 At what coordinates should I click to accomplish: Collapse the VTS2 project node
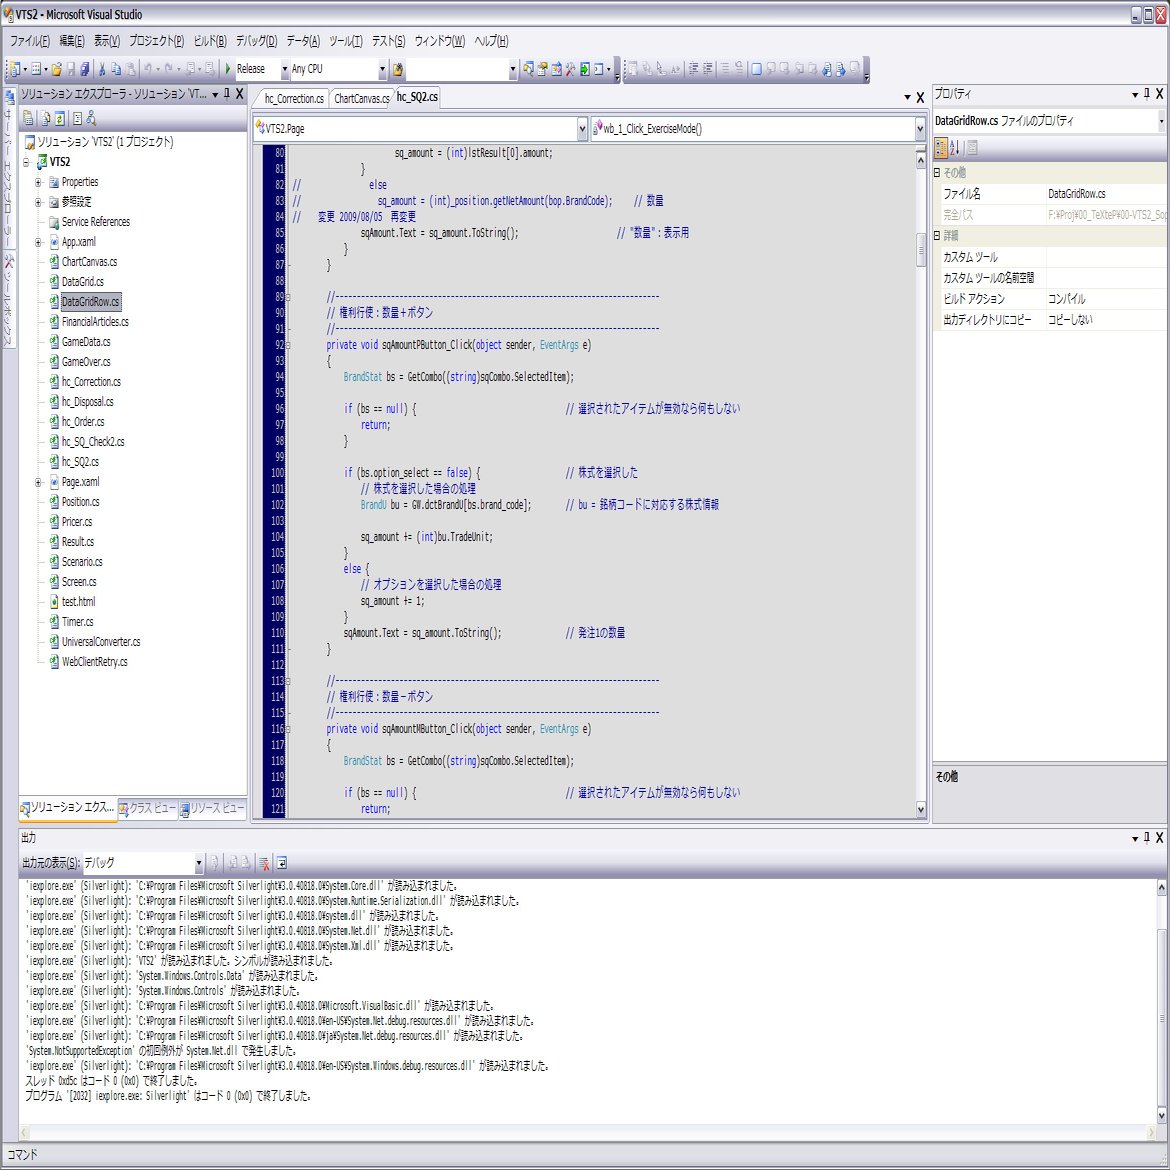[26, 162]
